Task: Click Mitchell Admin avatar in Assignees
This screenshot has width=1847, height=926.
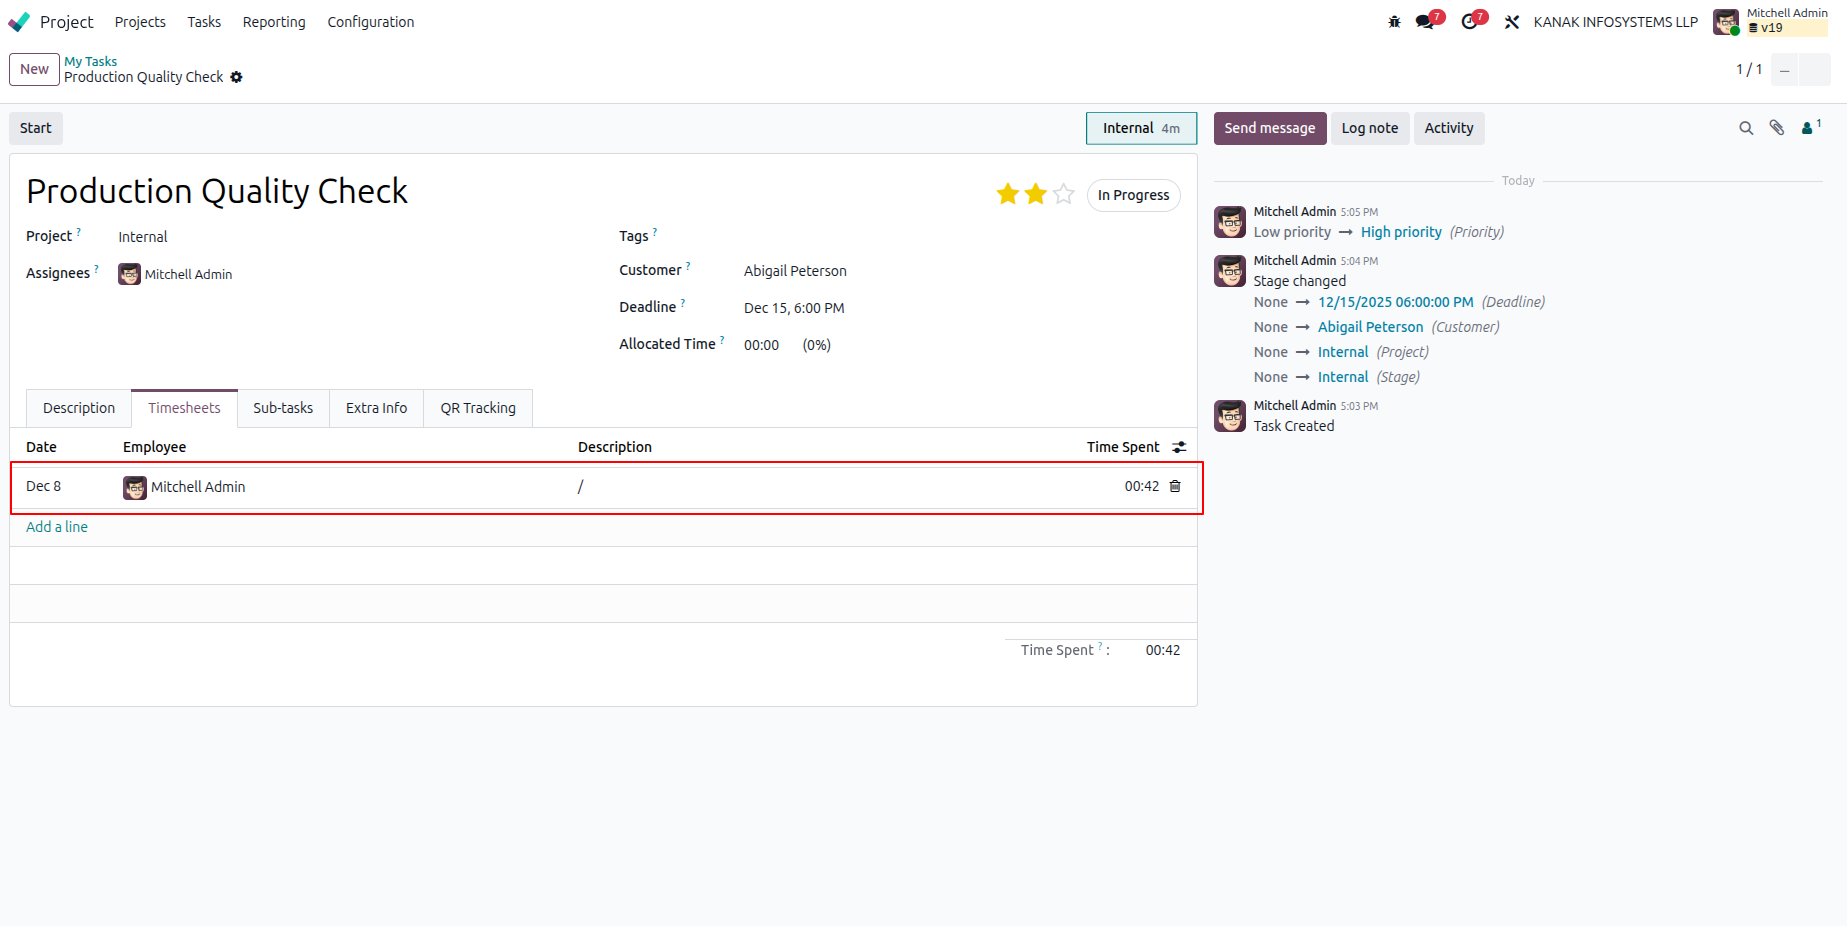Action: [x=129, y=274]
